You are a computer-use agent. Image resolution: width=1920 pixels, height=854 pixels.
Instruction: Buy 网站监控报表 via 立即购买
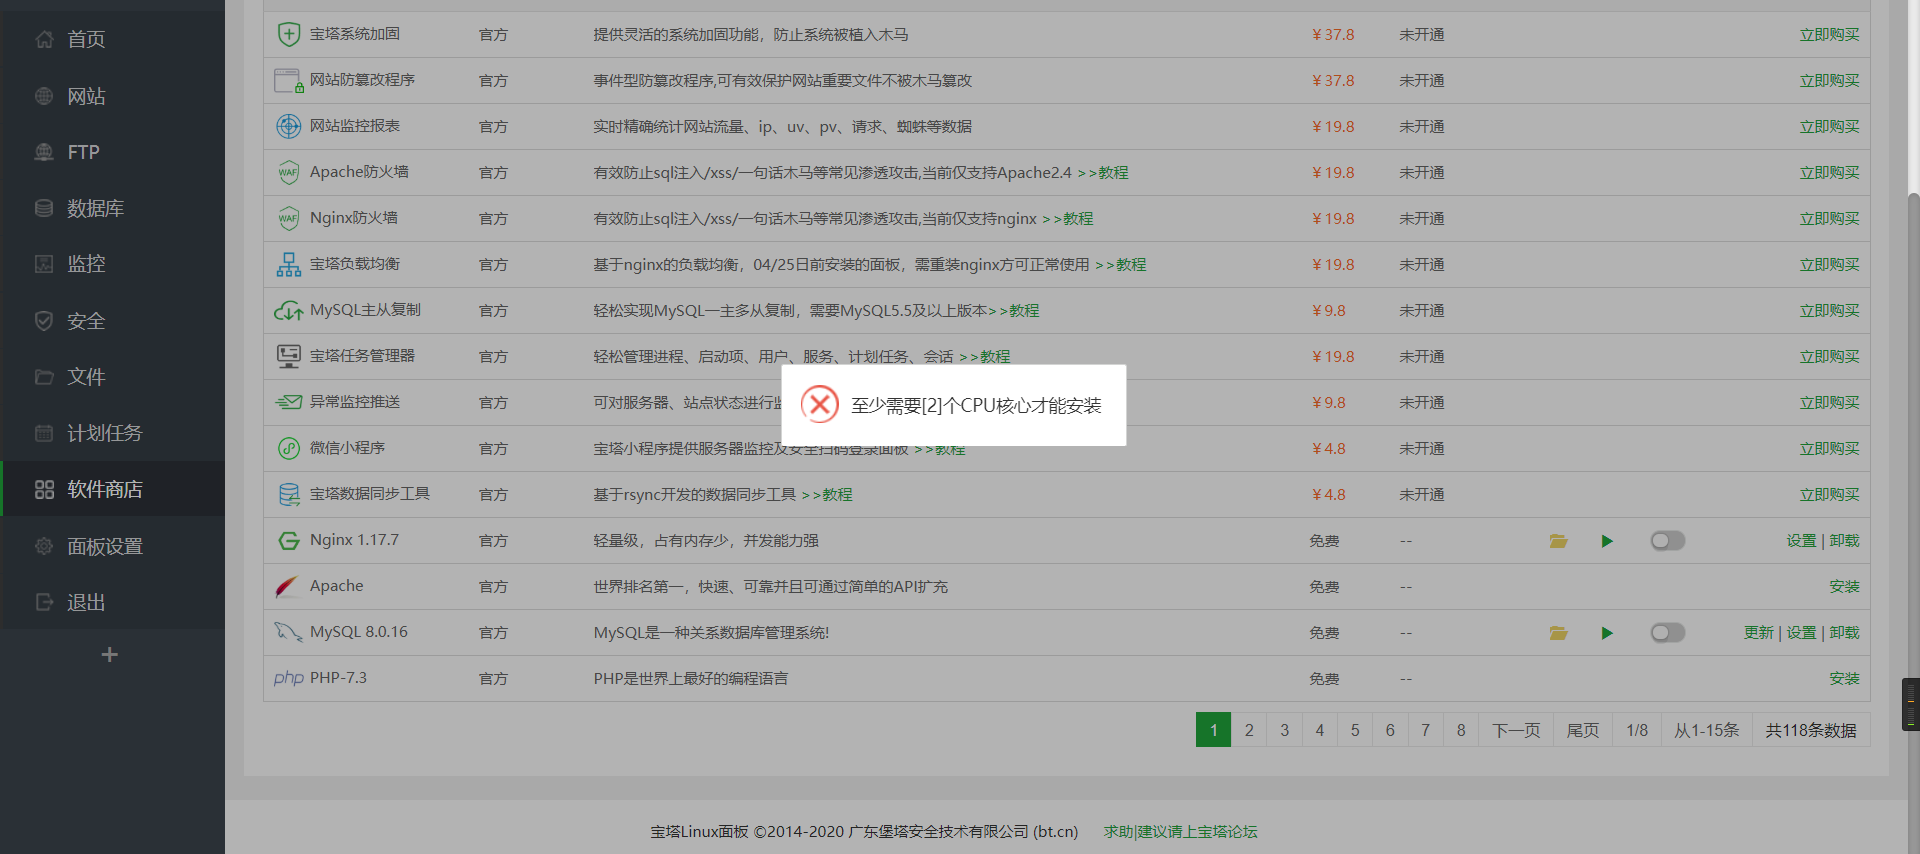1829,127
